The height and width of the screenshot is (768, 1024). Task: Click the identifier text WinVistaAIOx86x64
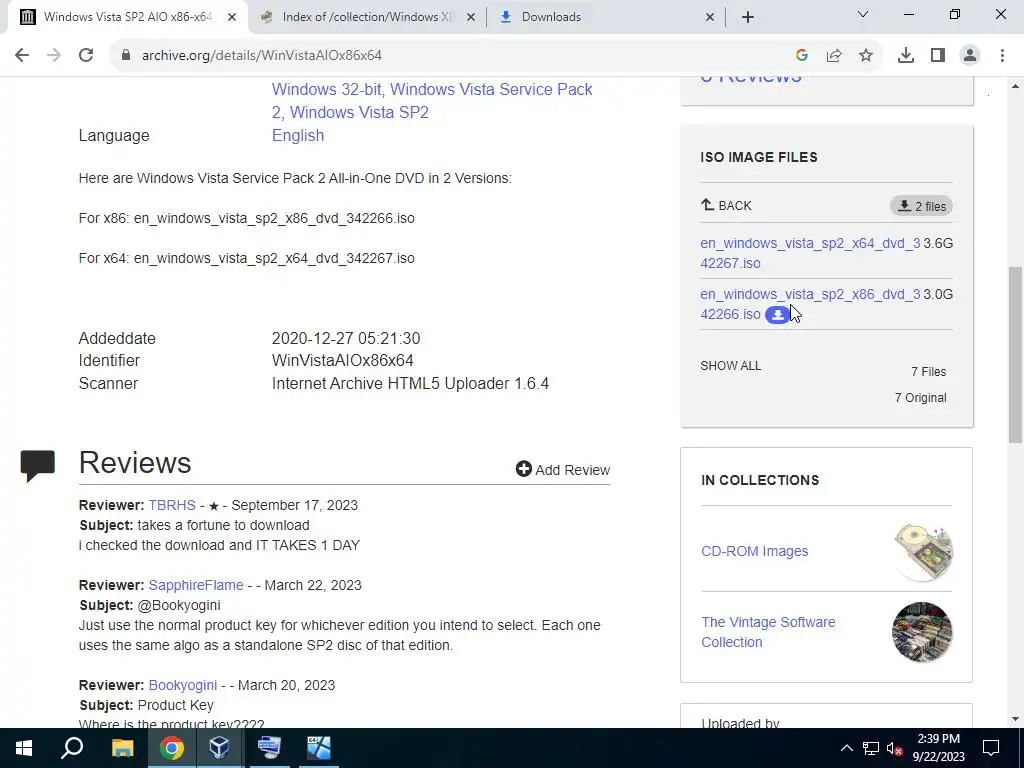point(342,360)
